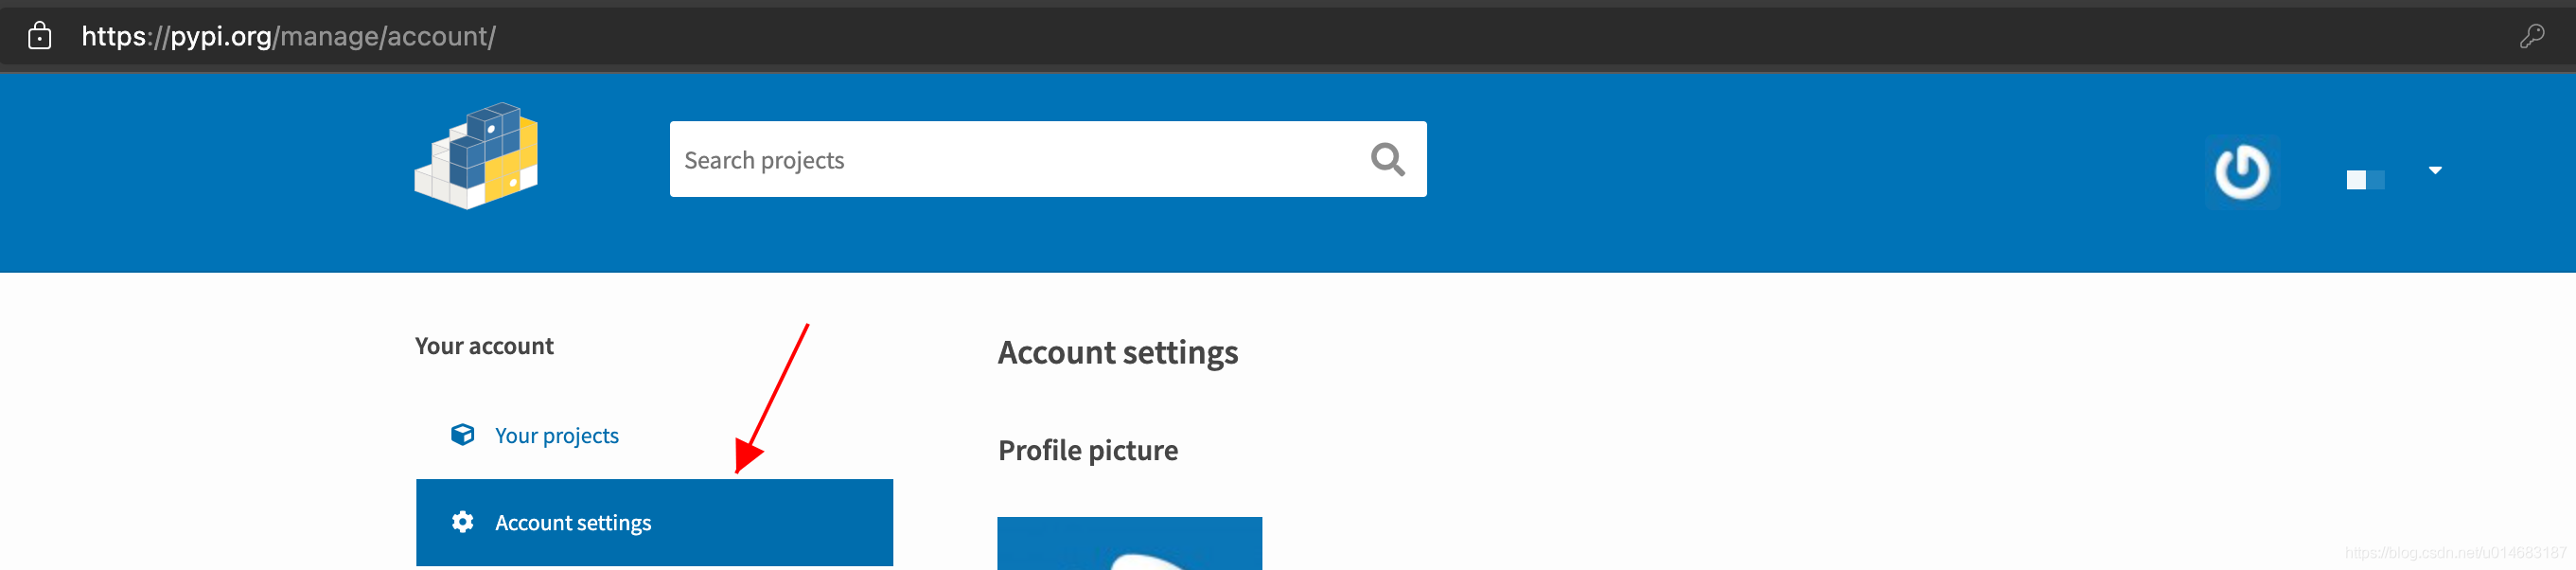Screen dimensions: 2576x570
Task: Click the cube icon beside Your projects
Action: (462, 434)
